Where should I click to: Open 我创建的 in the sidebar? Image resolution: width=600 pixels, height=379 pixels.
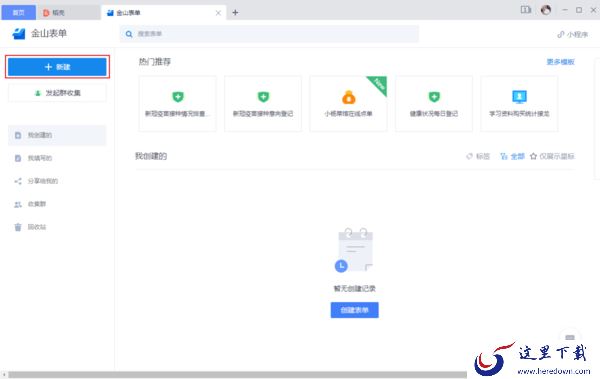coord(57,135)
